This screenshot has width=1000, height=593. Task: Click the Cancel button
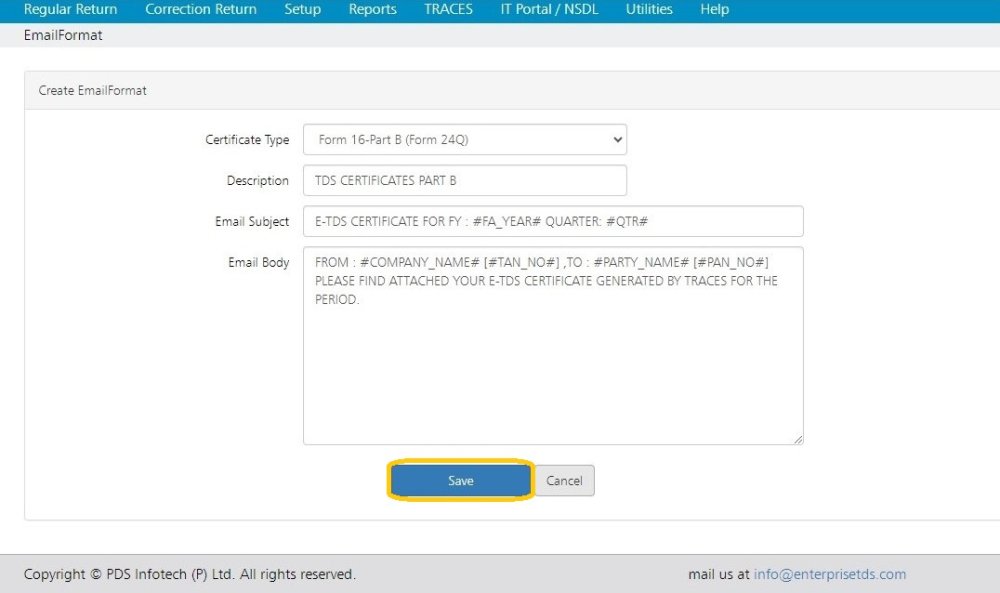pyautogui.click(x=564, y=480)
